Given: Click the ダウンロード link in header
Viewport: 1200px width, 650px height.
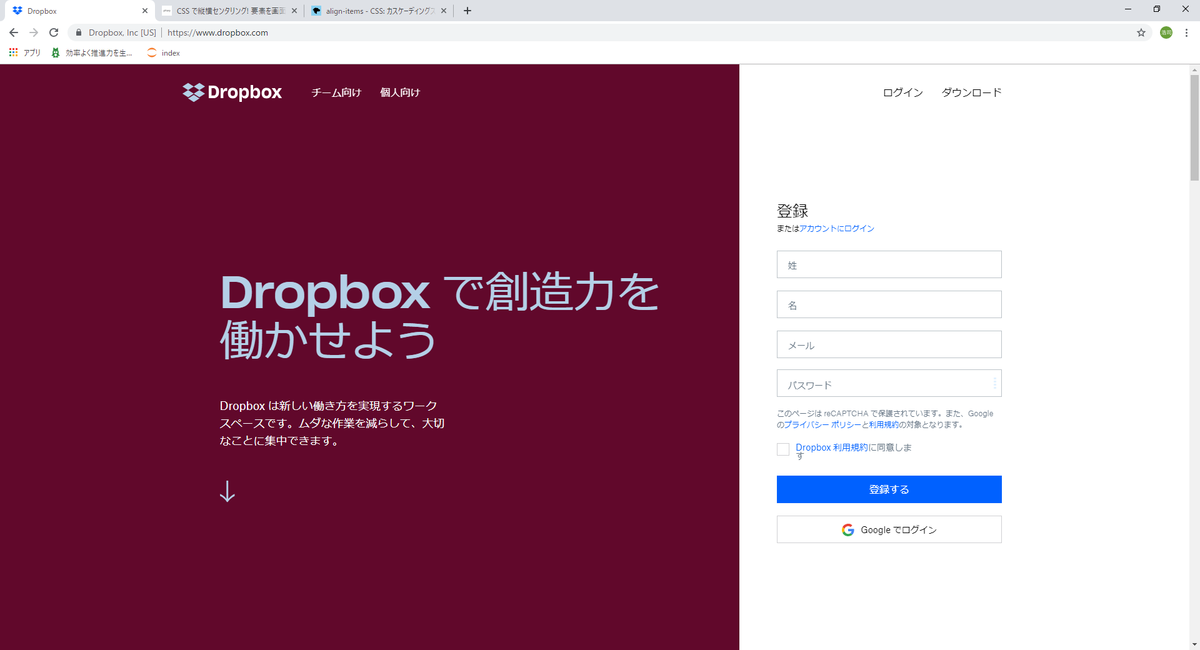Looking at the screenshot, I should [x=971, y=92].
